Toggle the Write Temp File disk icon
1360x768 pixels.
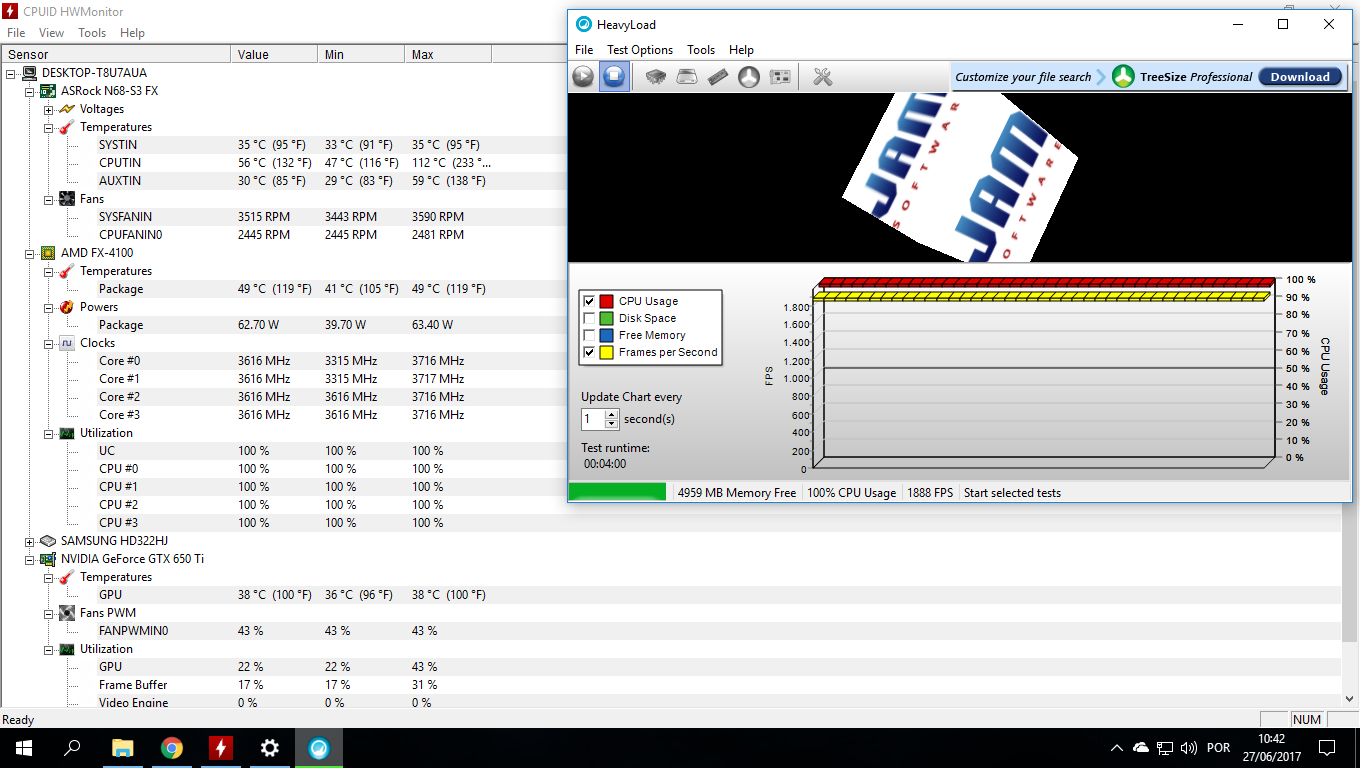point(687,76)
